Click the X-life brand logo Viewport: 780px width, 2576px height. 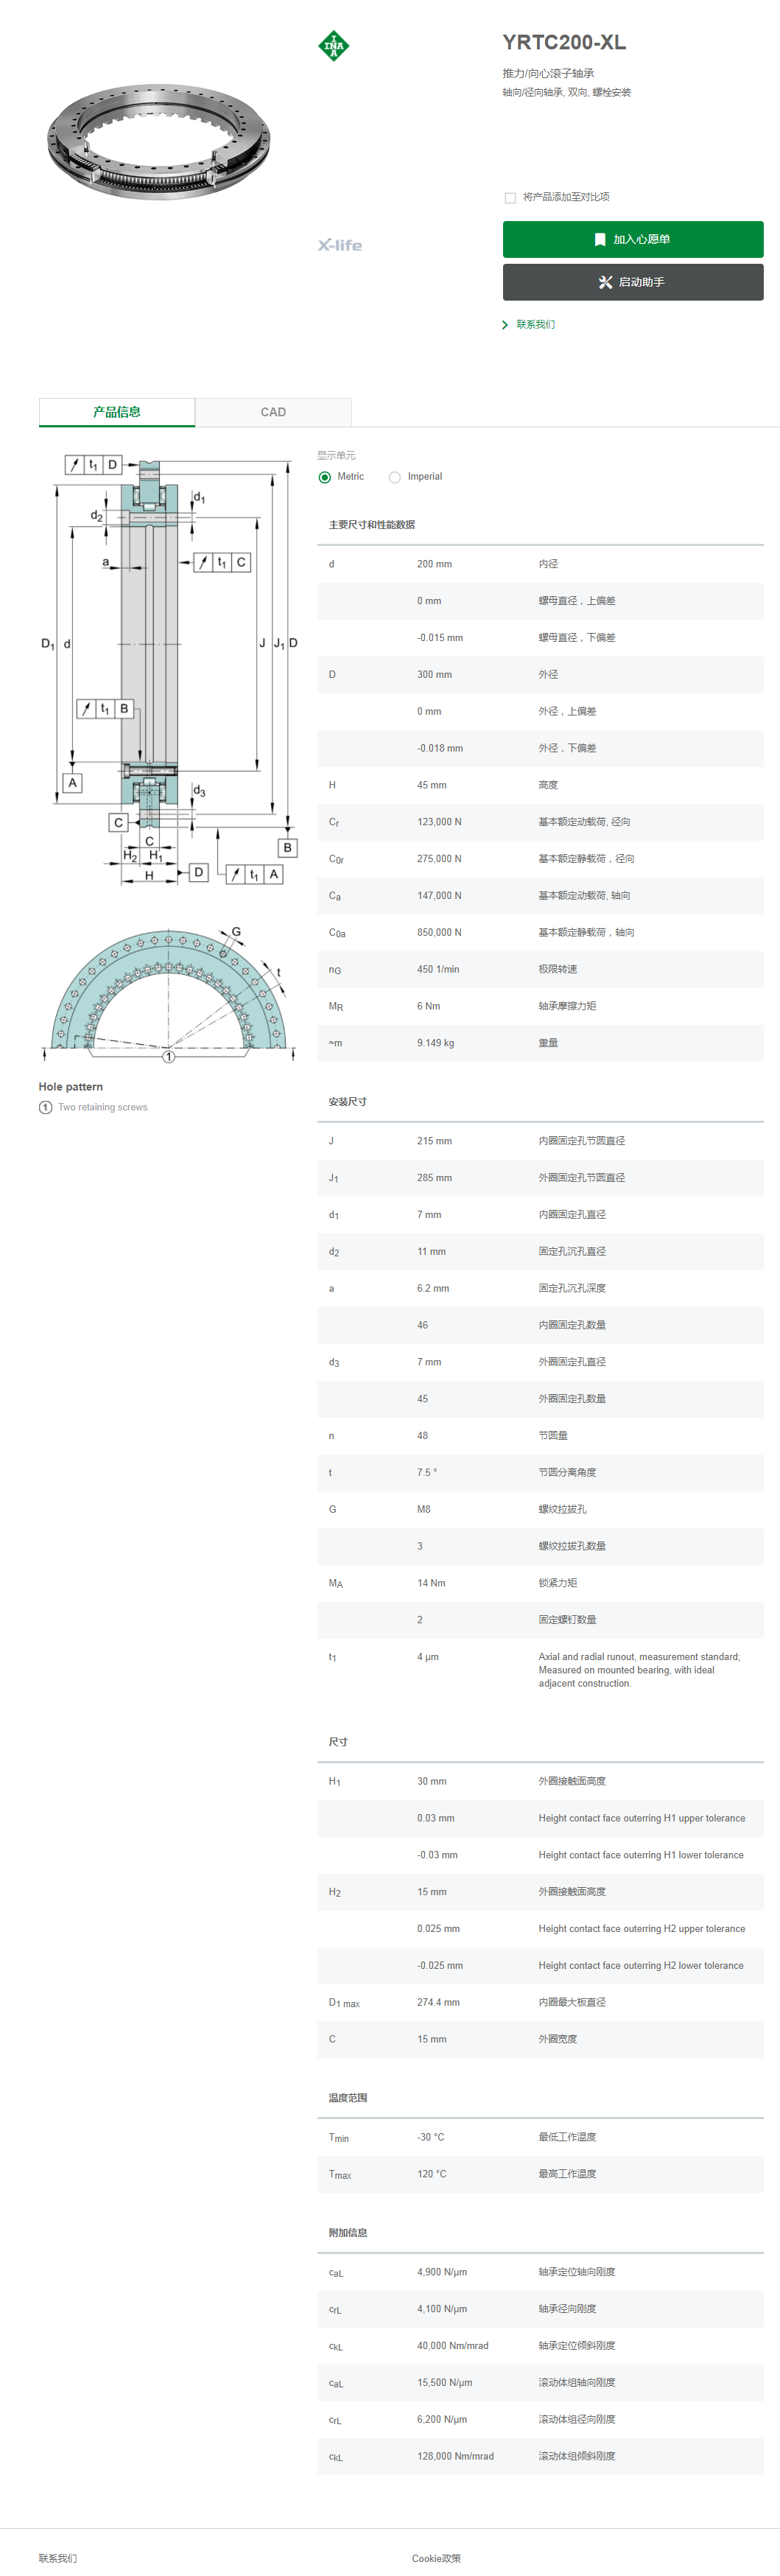coord(340,245)
